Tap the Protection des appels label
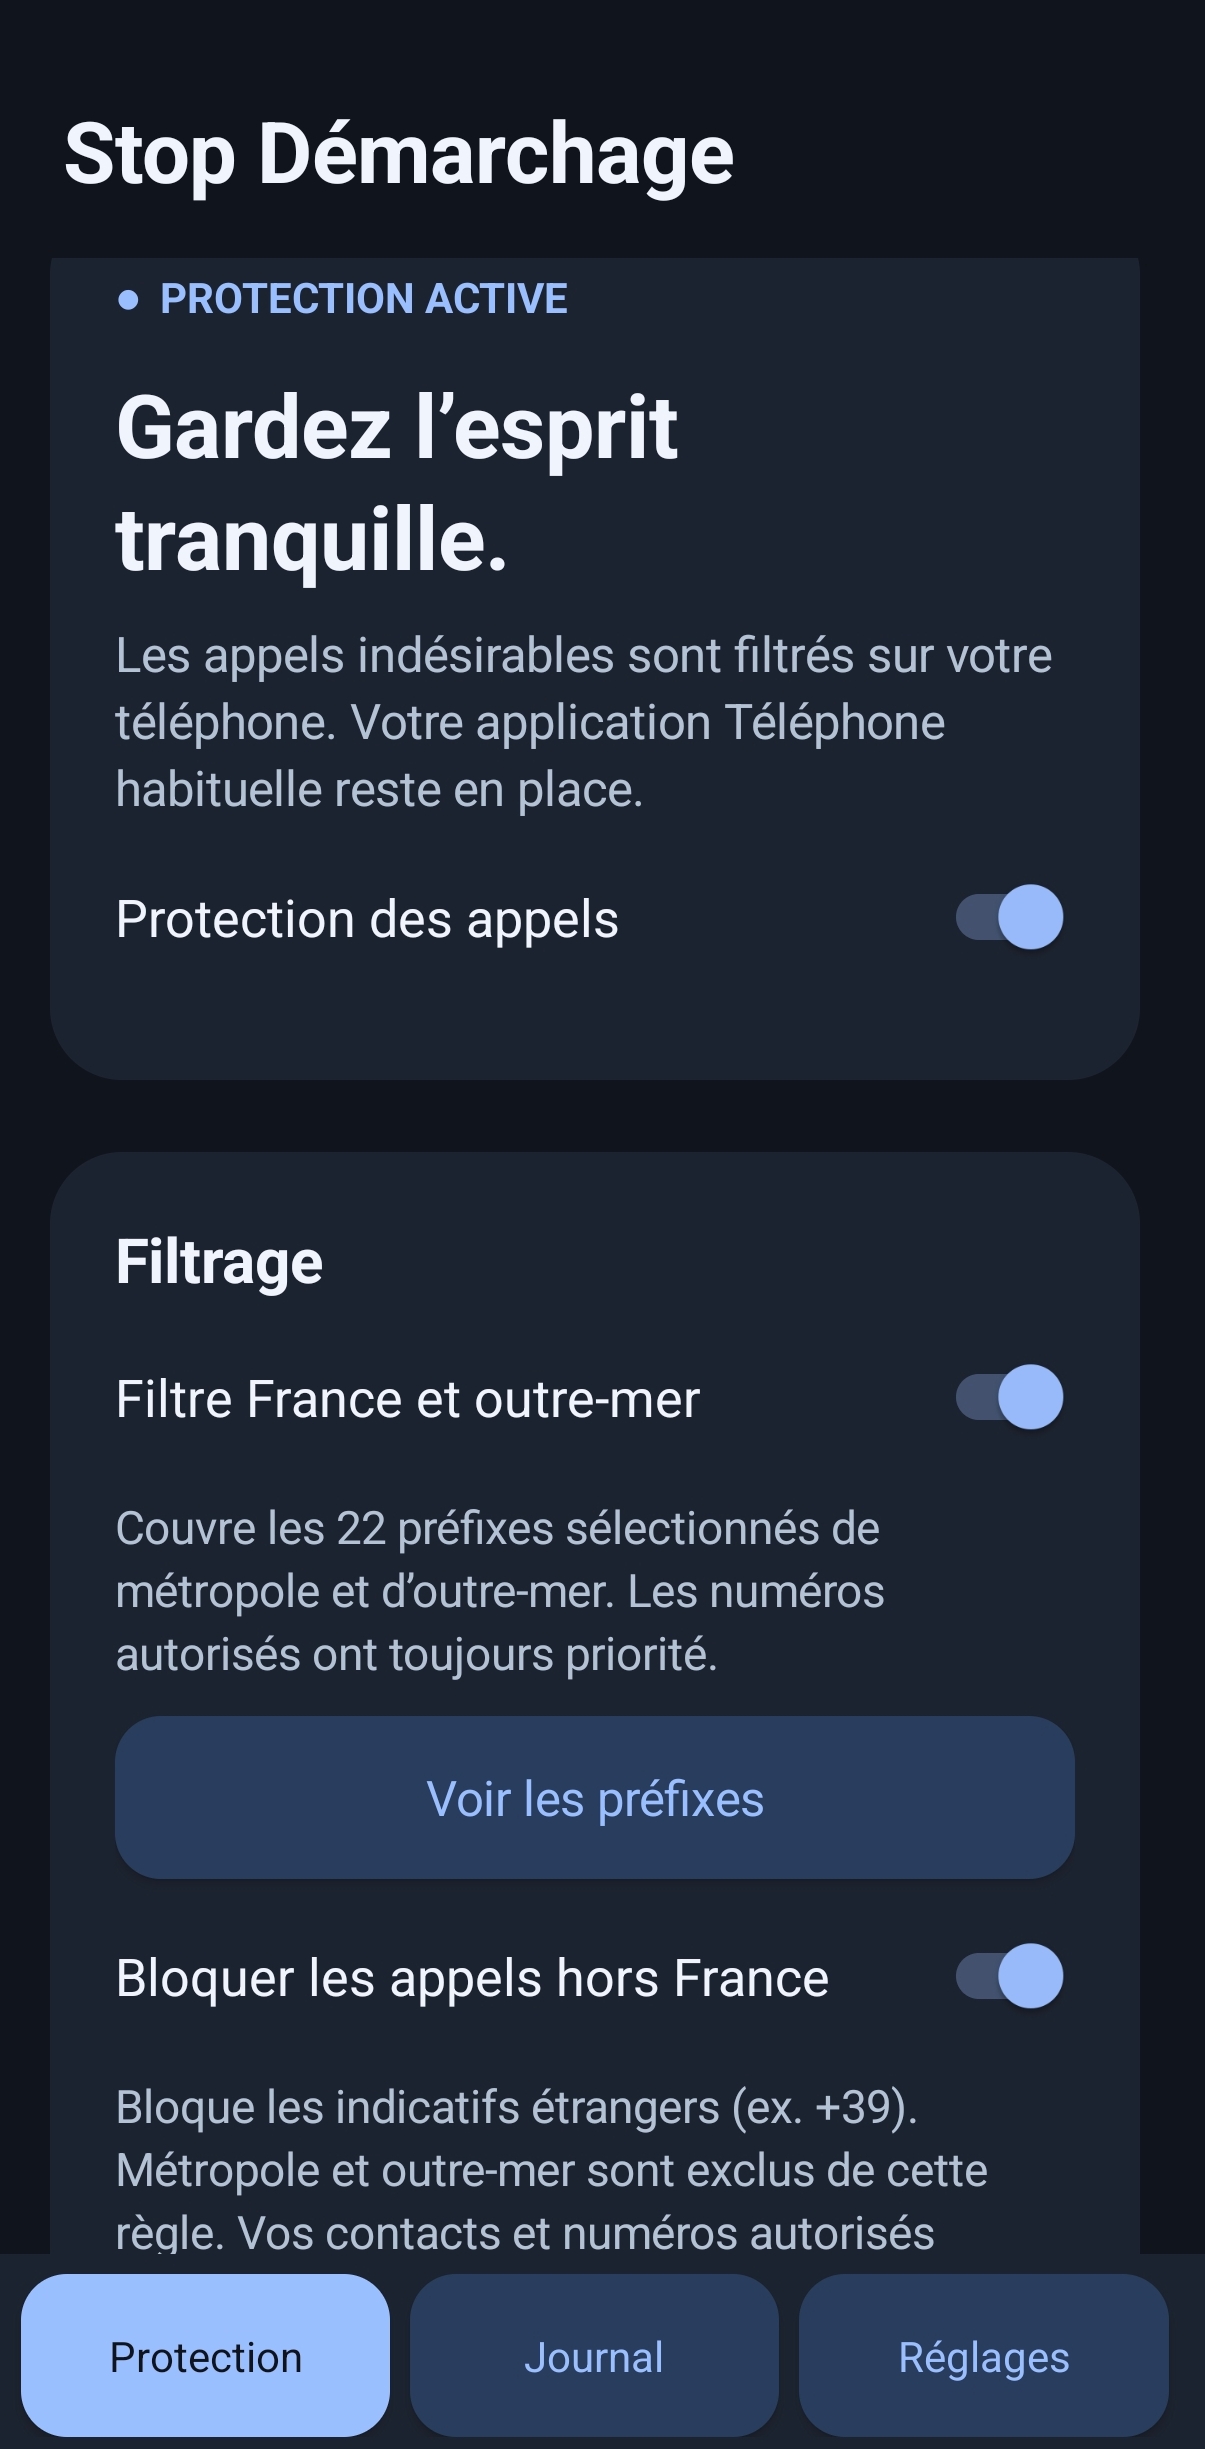 pos(367,919)
